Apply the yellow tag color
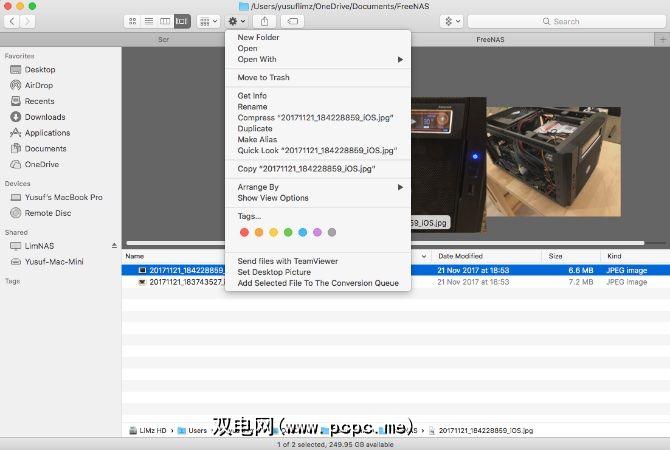670x450 pixels. tap(273, 232)
